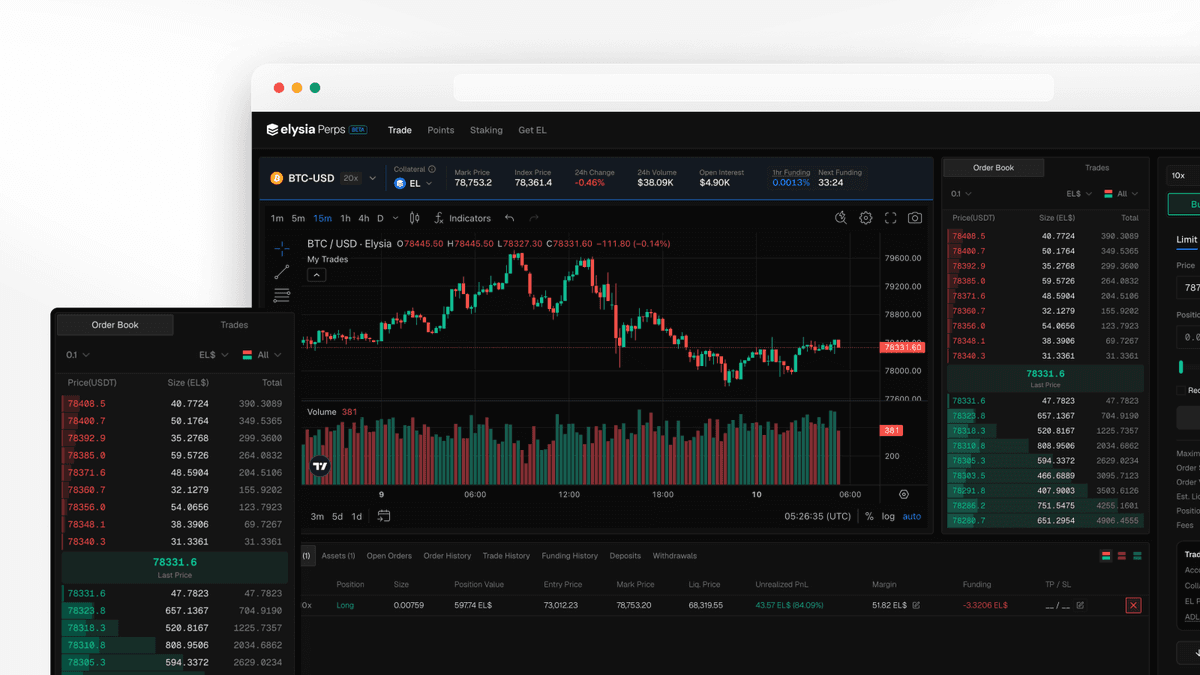Image resolution: width=1200 pixels, height=675 pixels.
Task: Click the browser address bar
Action: (x=753, y=88)
